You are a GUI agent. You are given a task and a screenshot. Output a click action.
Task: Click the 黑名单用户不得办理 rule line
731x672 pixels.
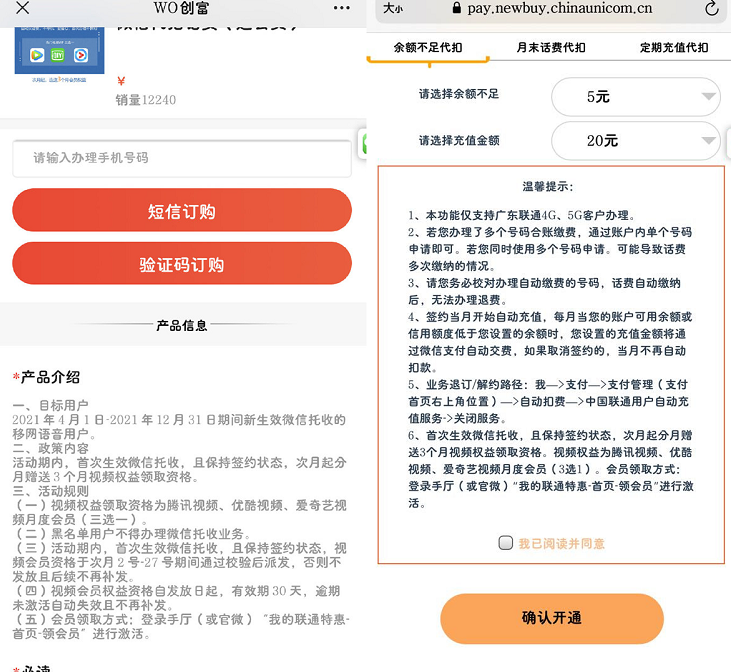click(x=134, y=534)
